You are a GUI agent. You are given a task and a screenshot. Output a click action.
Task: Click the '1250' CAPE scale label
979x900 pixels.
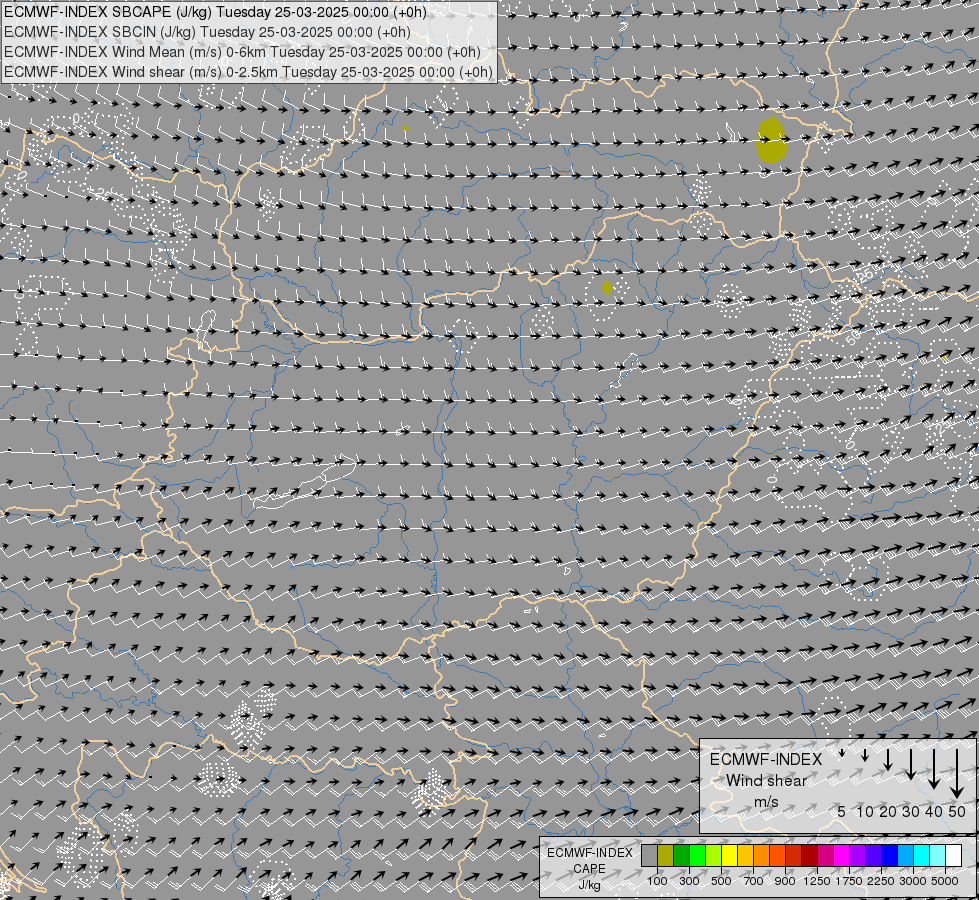(817, 881)
